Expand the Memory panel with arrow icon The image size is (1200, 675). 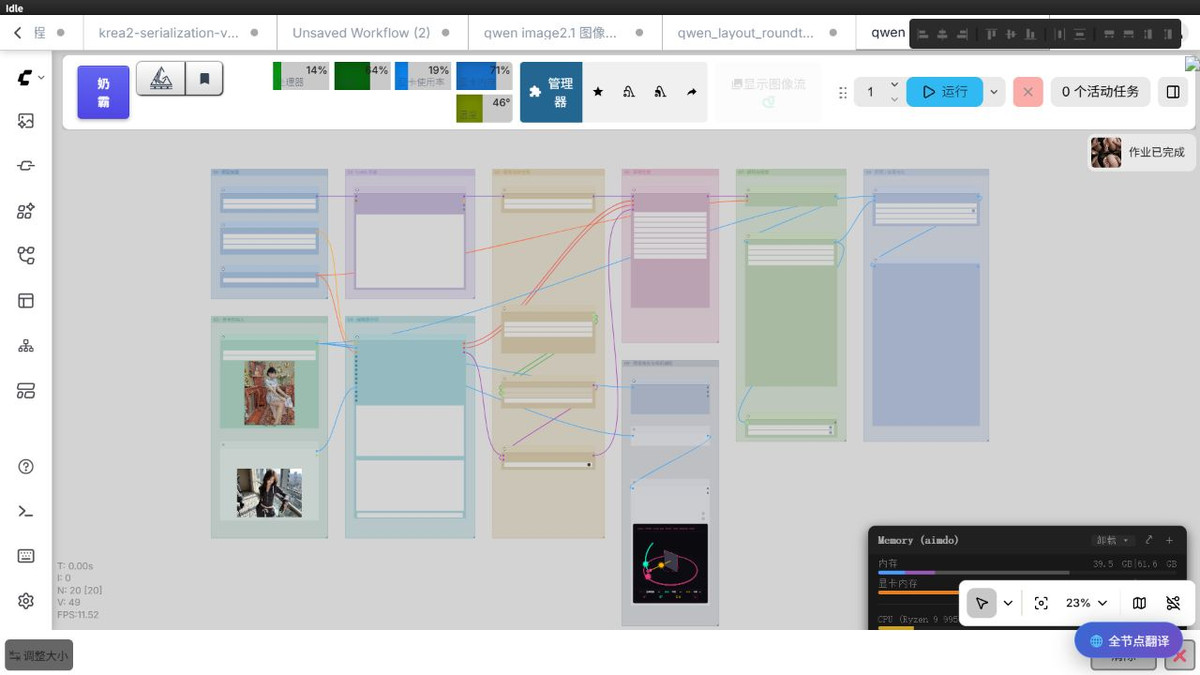point(1149,540)
